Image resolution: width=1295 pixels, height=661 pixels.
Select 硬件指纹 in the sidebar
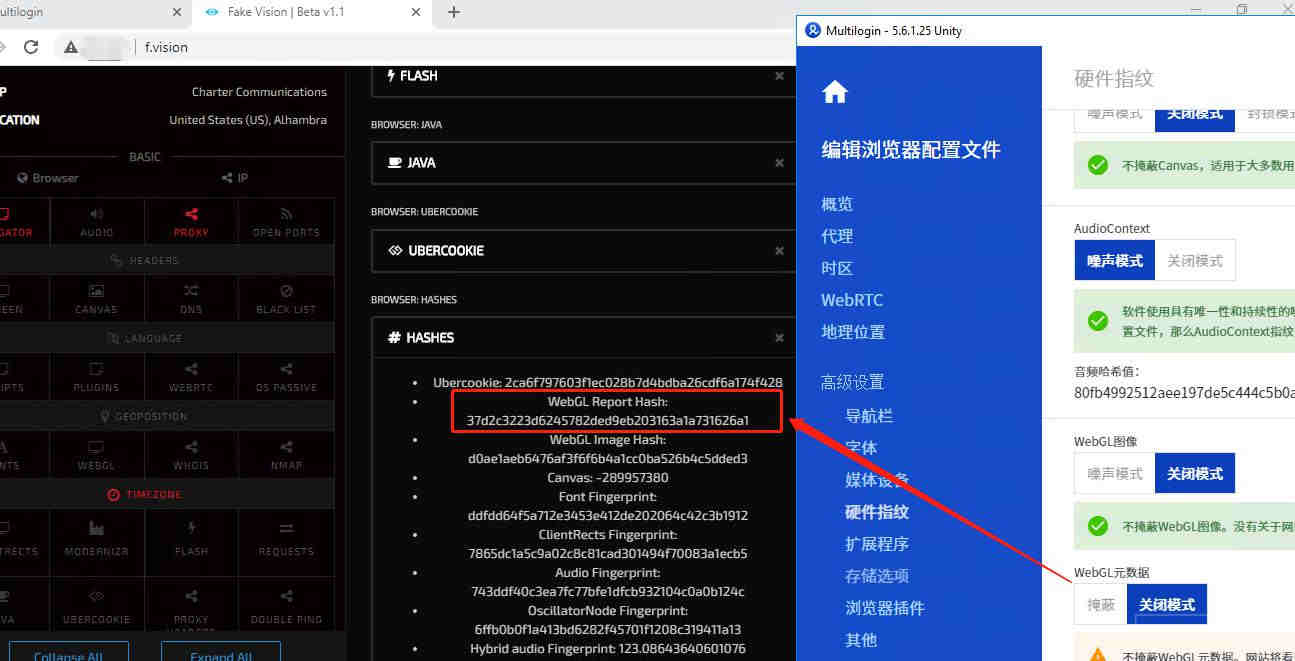coord(877,511)
